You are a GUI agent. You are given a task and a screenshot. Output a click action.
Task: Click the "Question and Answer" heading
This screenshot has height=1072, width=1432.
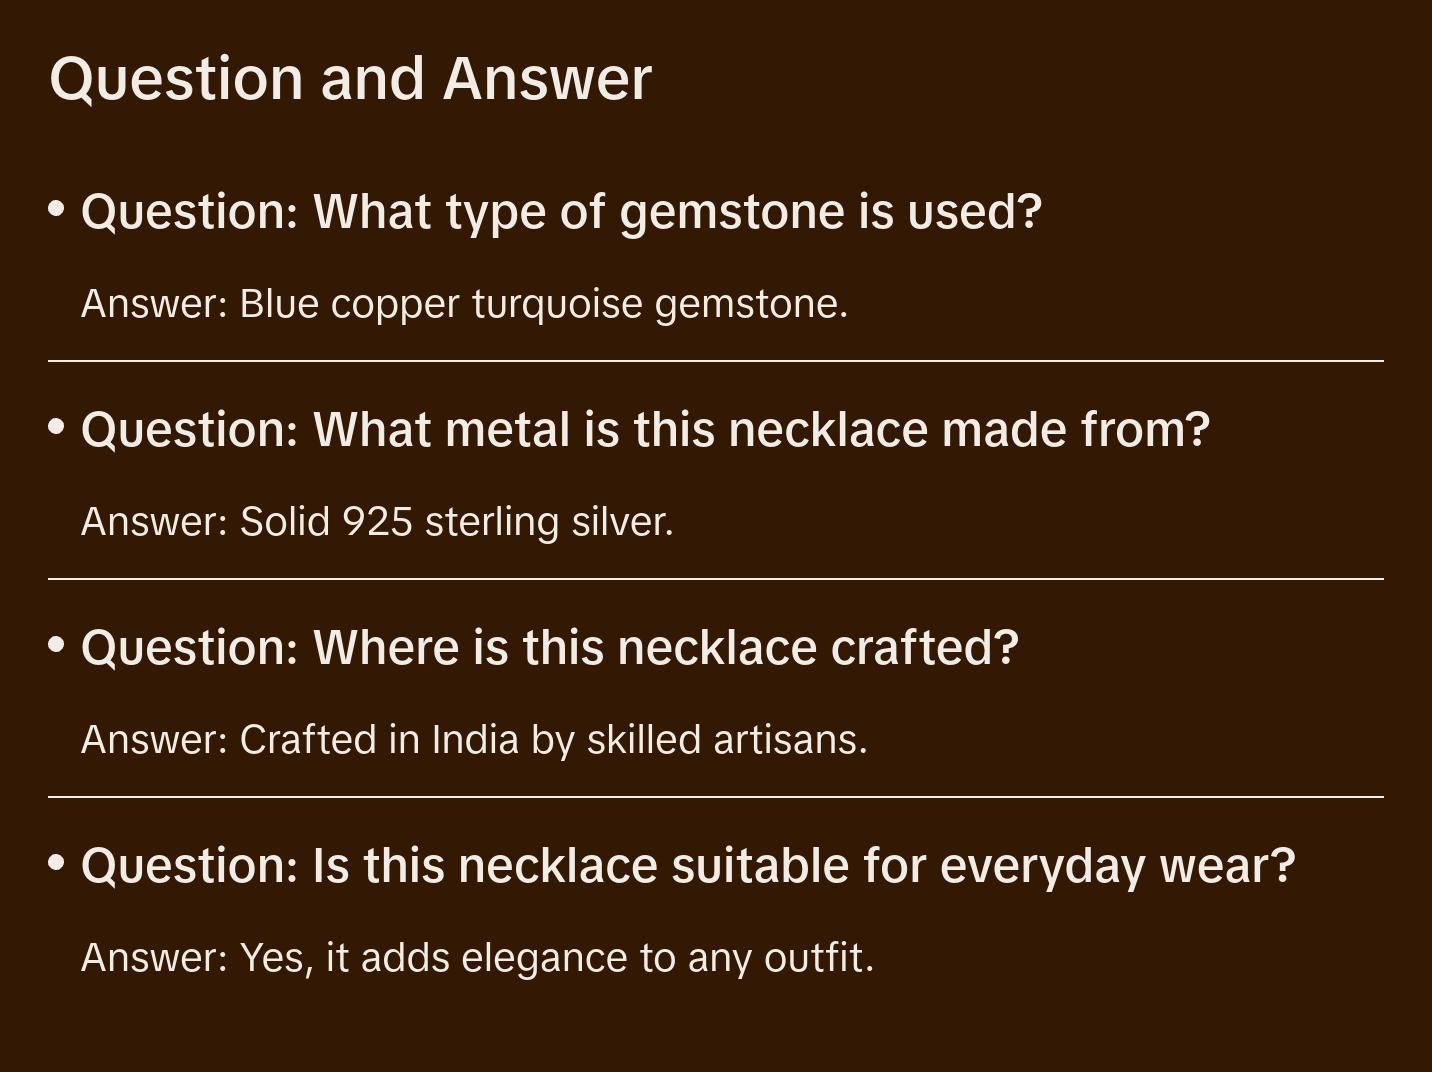(350, 78)
